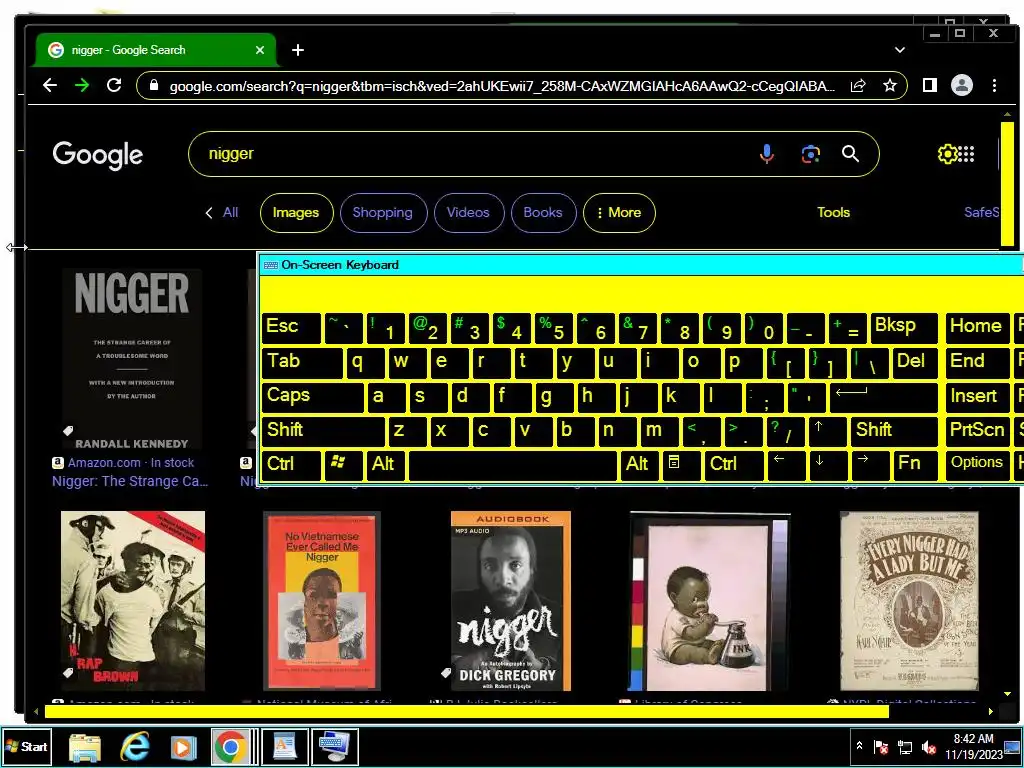Open File Explorer from the taskbar
Viewport: 1024px width, 768px height.
click(85, 747)
